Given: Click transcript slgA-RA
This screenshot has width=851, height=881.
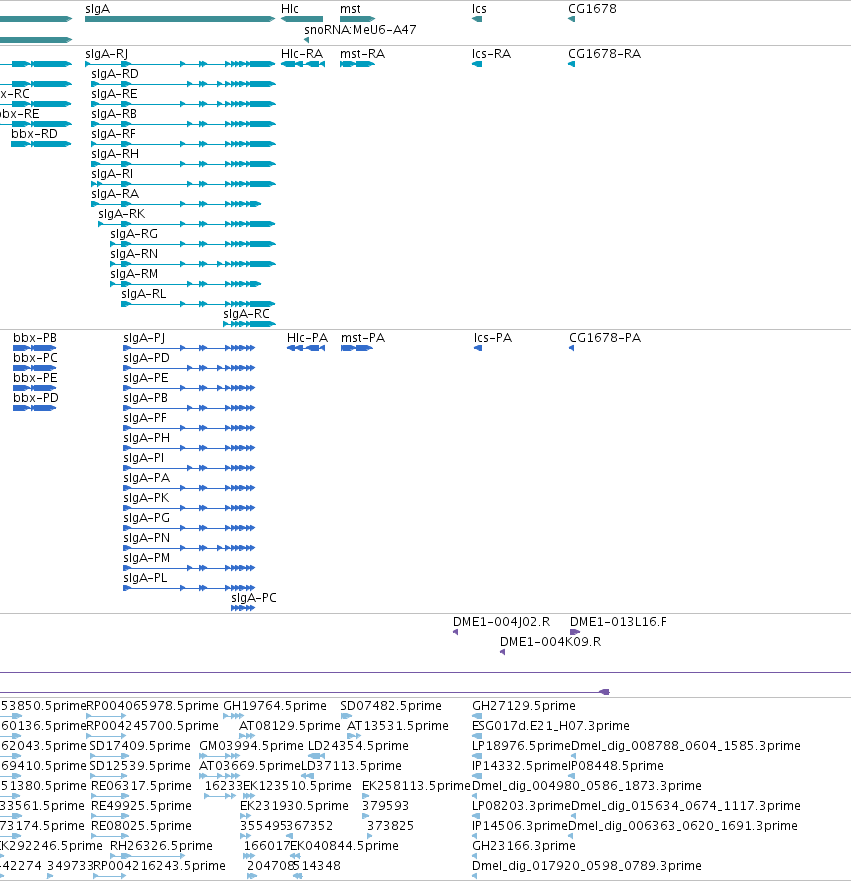Looking at the screenshot, I should pos(176,204).
